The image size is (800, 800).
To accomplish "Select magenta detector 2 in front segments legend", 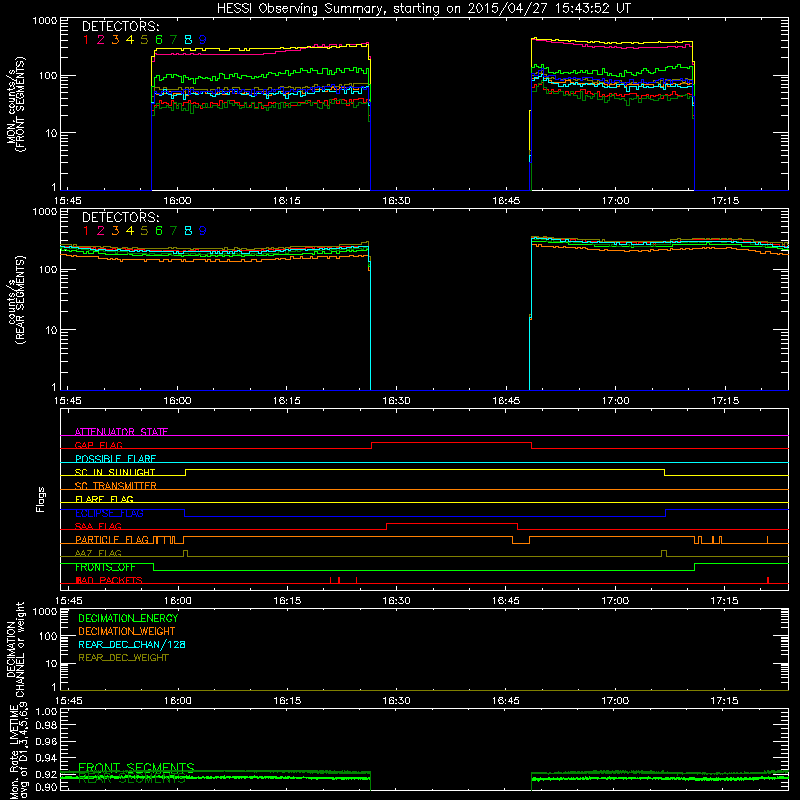I will (101, 40).
